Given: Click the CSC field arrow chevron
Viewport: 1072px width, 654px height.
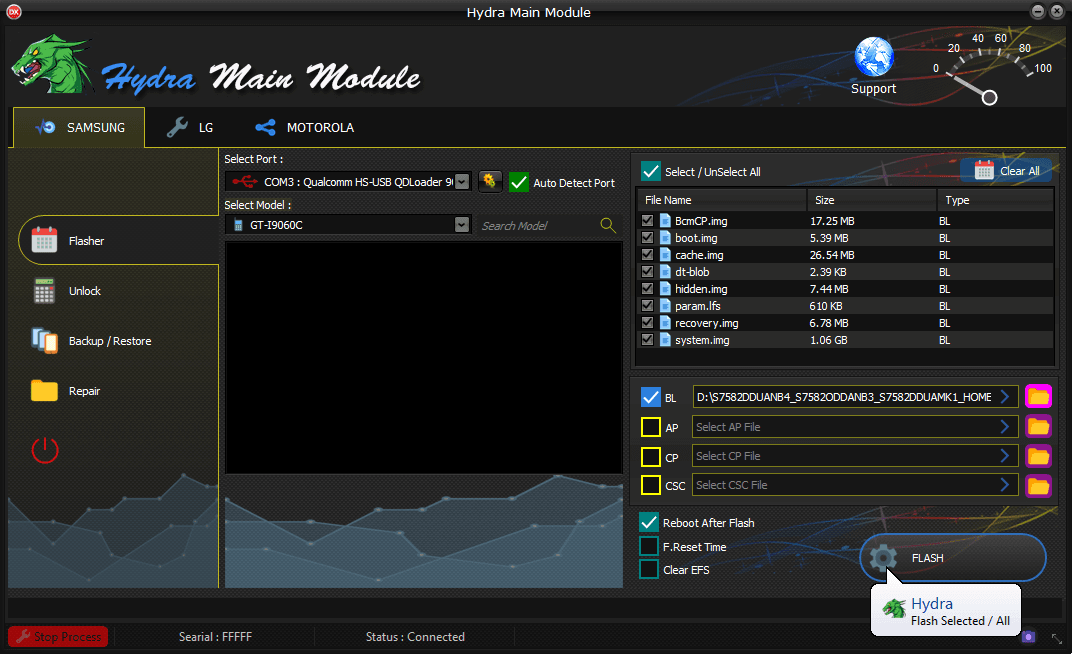Looking at the screenshot, I should point(1004,485).
